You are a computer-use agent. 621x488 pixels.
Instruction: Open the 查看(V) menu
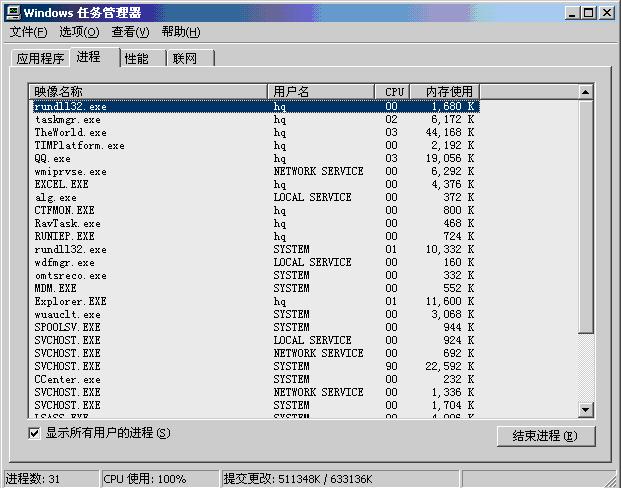[130, 32]
